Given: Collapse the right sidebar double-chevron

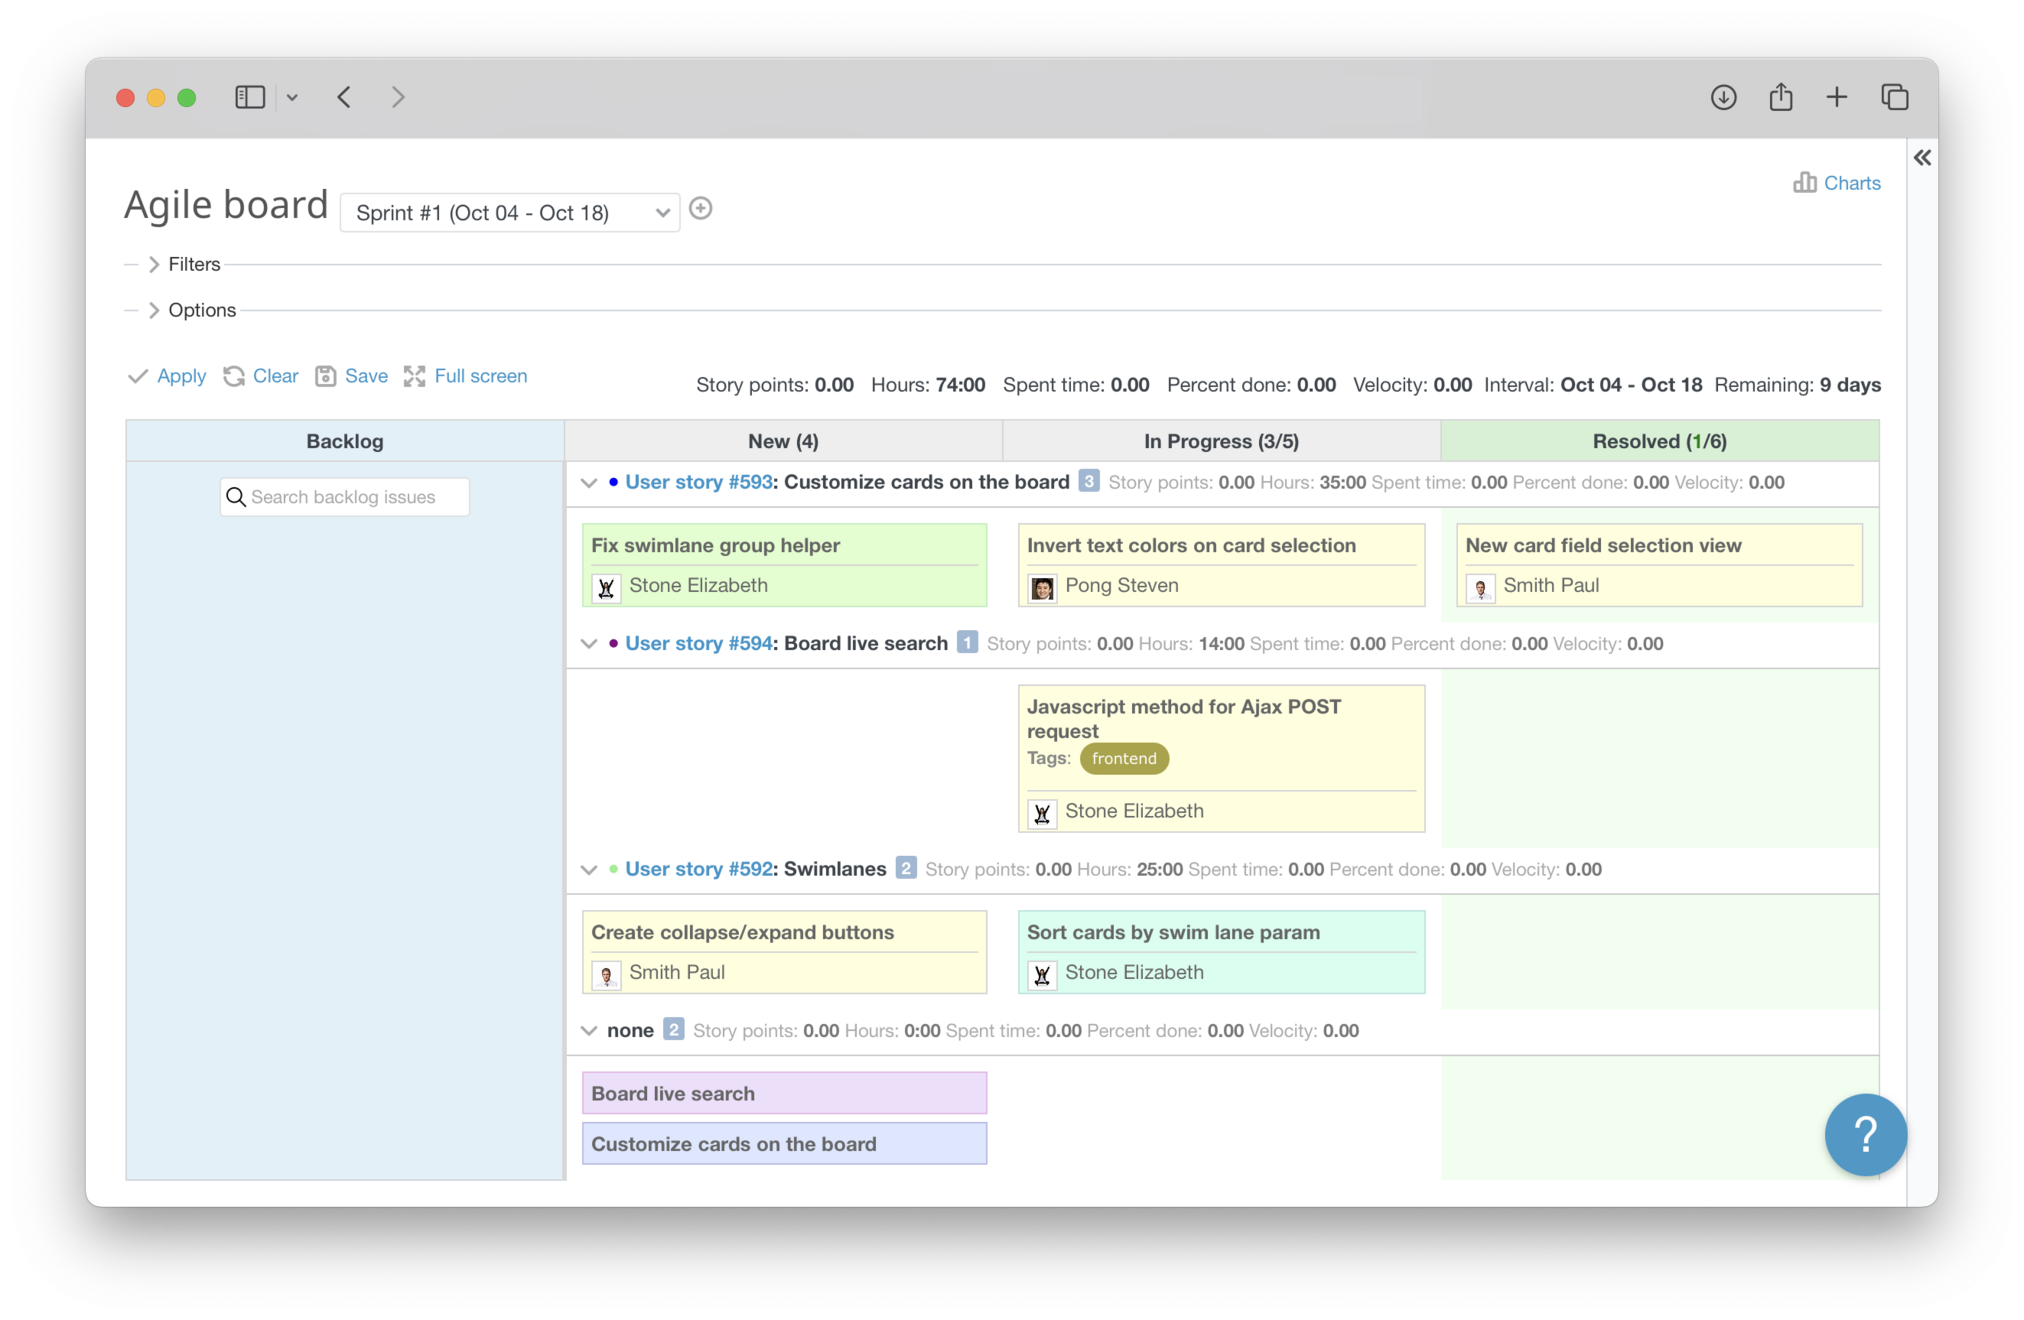Looking at the screenshot, I should 1922,157.
